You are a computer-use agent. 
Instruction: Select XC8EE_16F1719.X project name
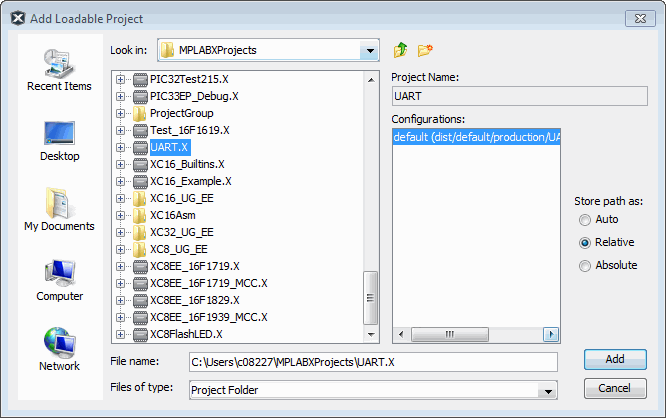click(195, 266)
